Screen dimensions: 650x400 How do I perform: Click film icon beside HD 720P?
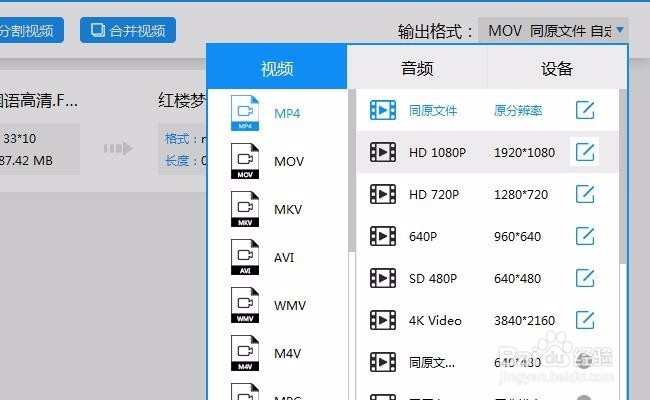point(383,194)
